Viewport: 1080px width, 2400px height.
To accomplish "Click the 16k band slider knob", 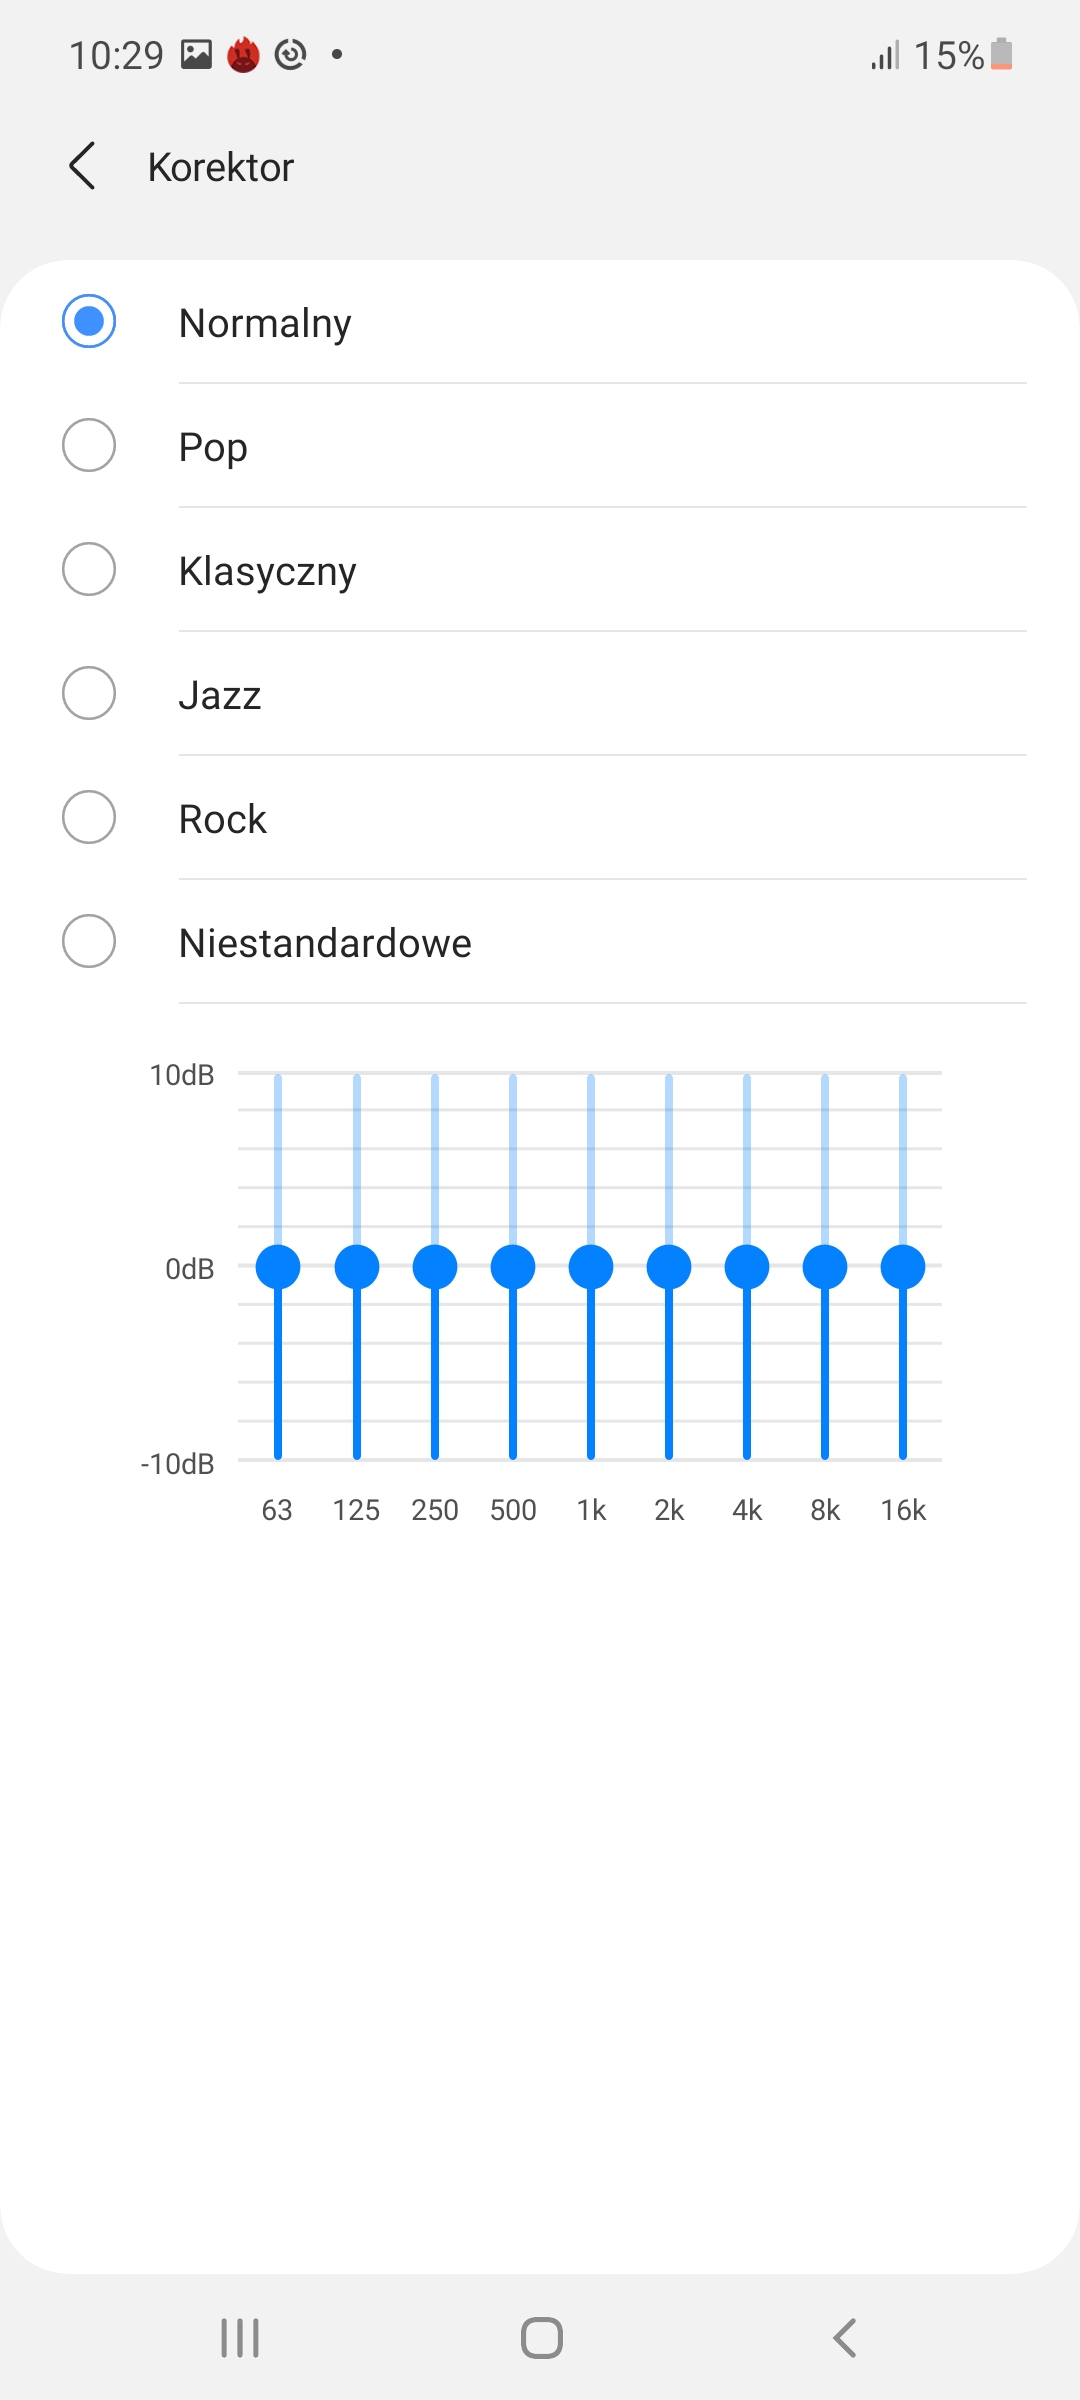I will tap(903, 1267).
